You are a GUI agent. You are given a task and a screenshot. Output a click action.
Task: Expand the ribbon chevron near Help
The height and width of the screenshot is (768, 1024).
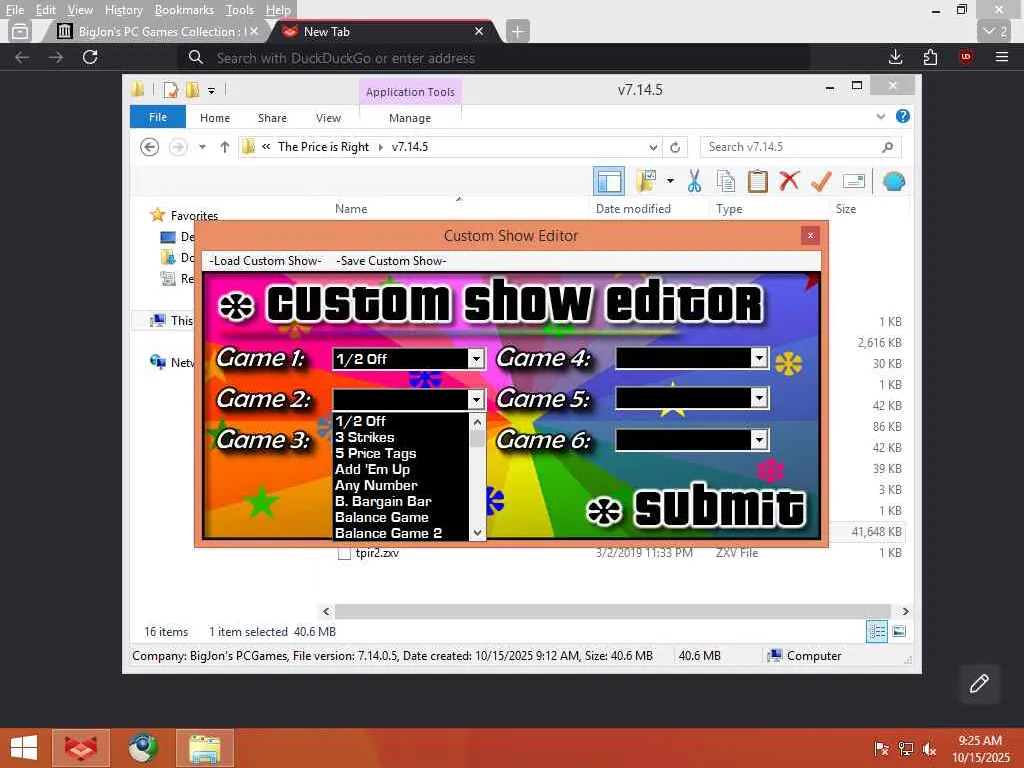point(881,116)
